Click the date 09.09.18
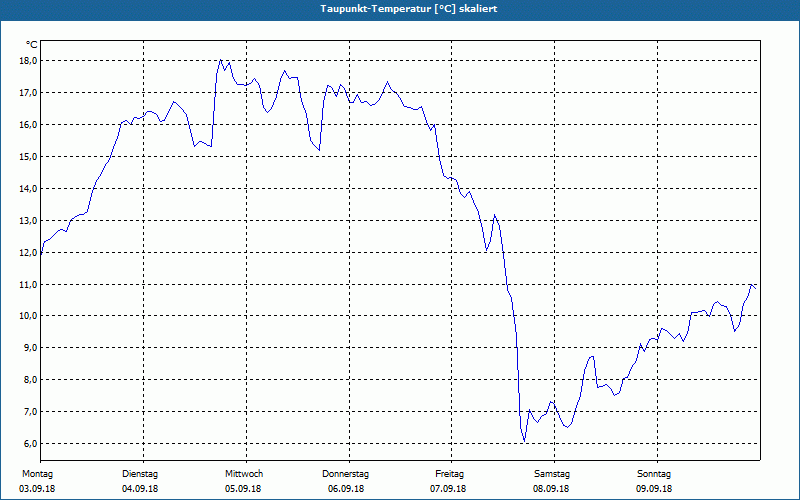Viewport: 800px width, 500px height. pyautogui.click(x=654, y=489)
